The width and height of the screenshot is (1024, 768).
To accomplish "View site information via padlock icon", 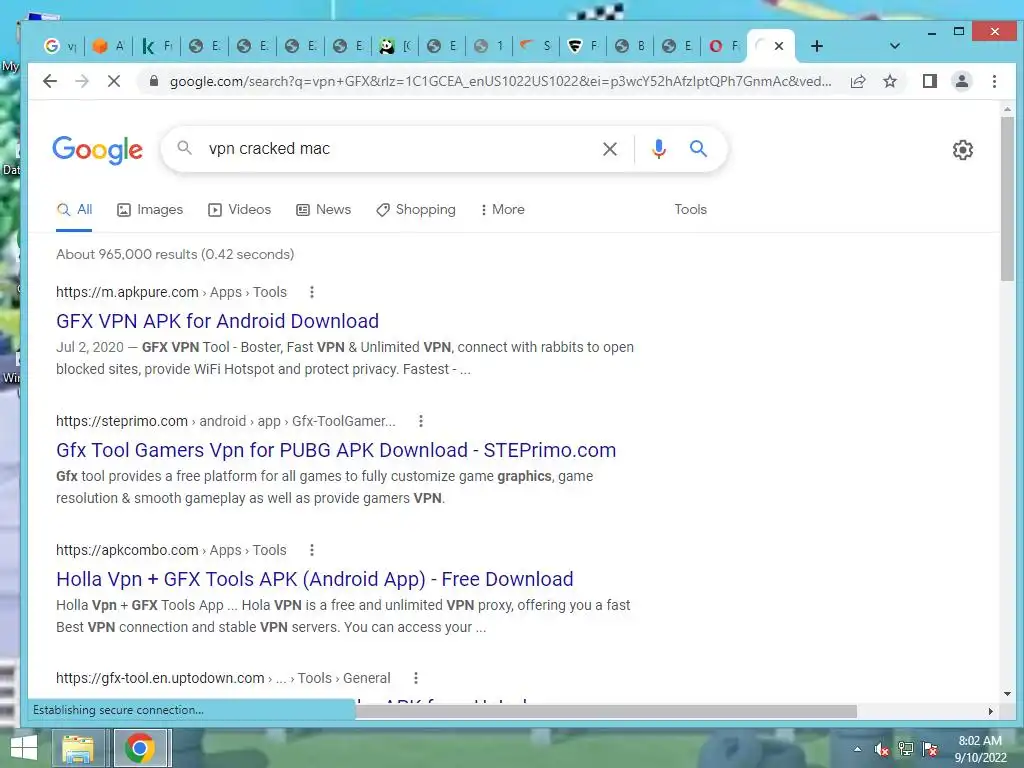I will tap(153, 81).
